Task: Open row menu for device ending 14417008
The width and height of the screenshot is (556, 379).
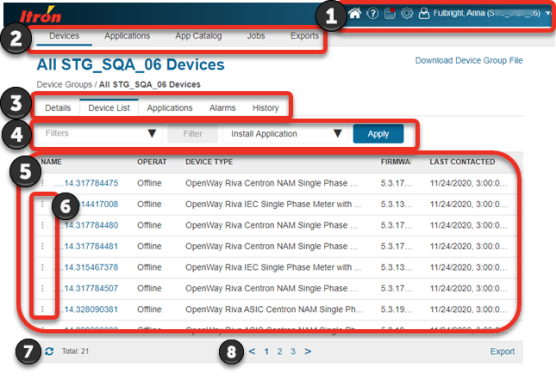Action: click(43, 204)
